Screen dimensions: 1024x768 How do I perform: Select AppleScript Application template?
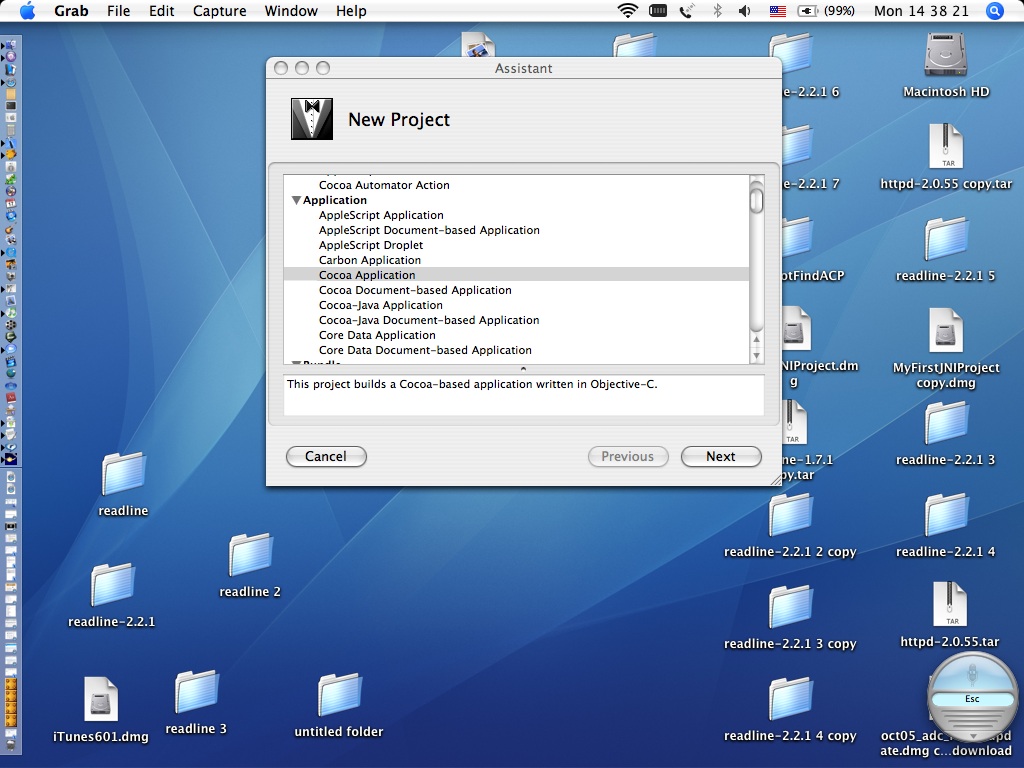click(381, 216)
